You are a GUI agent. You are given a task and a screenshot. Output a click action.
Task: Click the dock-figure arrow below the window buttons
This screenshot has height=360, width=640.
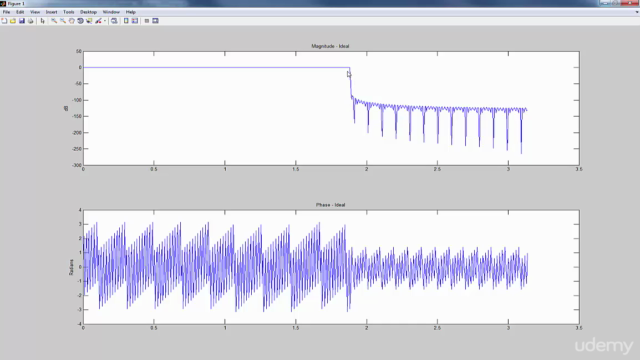637,12
